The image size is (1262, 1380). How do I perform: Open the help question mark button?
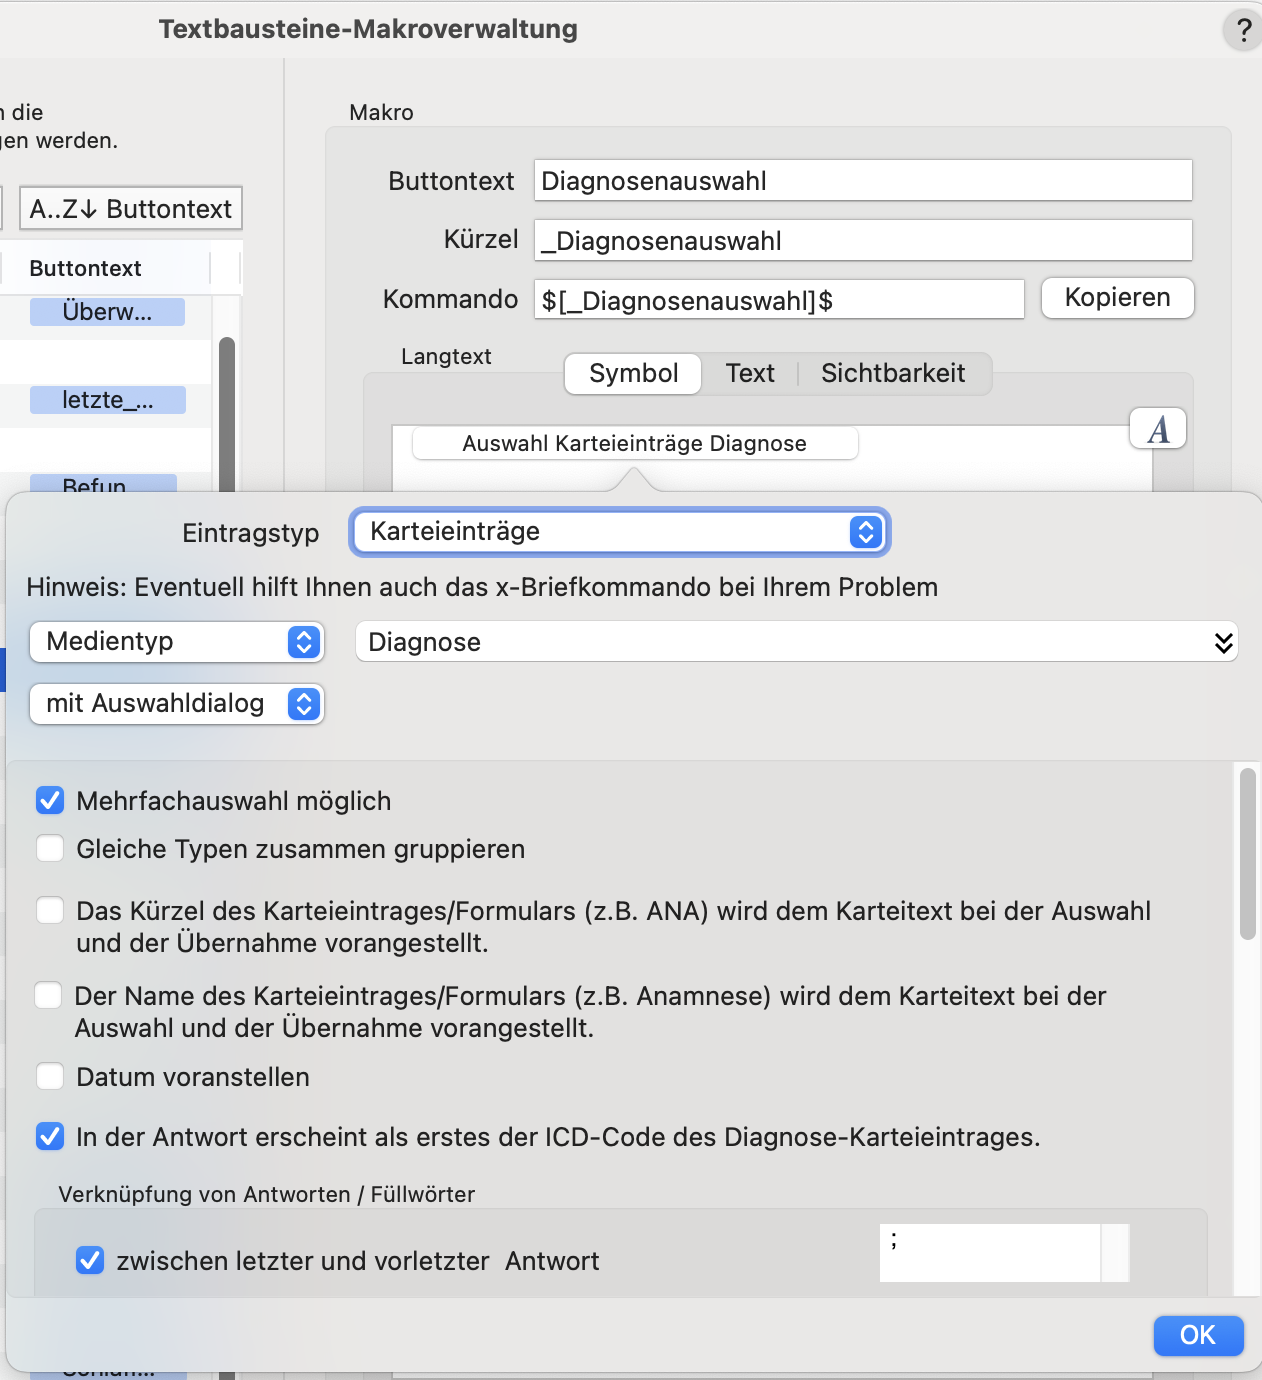coord(1243,30)
